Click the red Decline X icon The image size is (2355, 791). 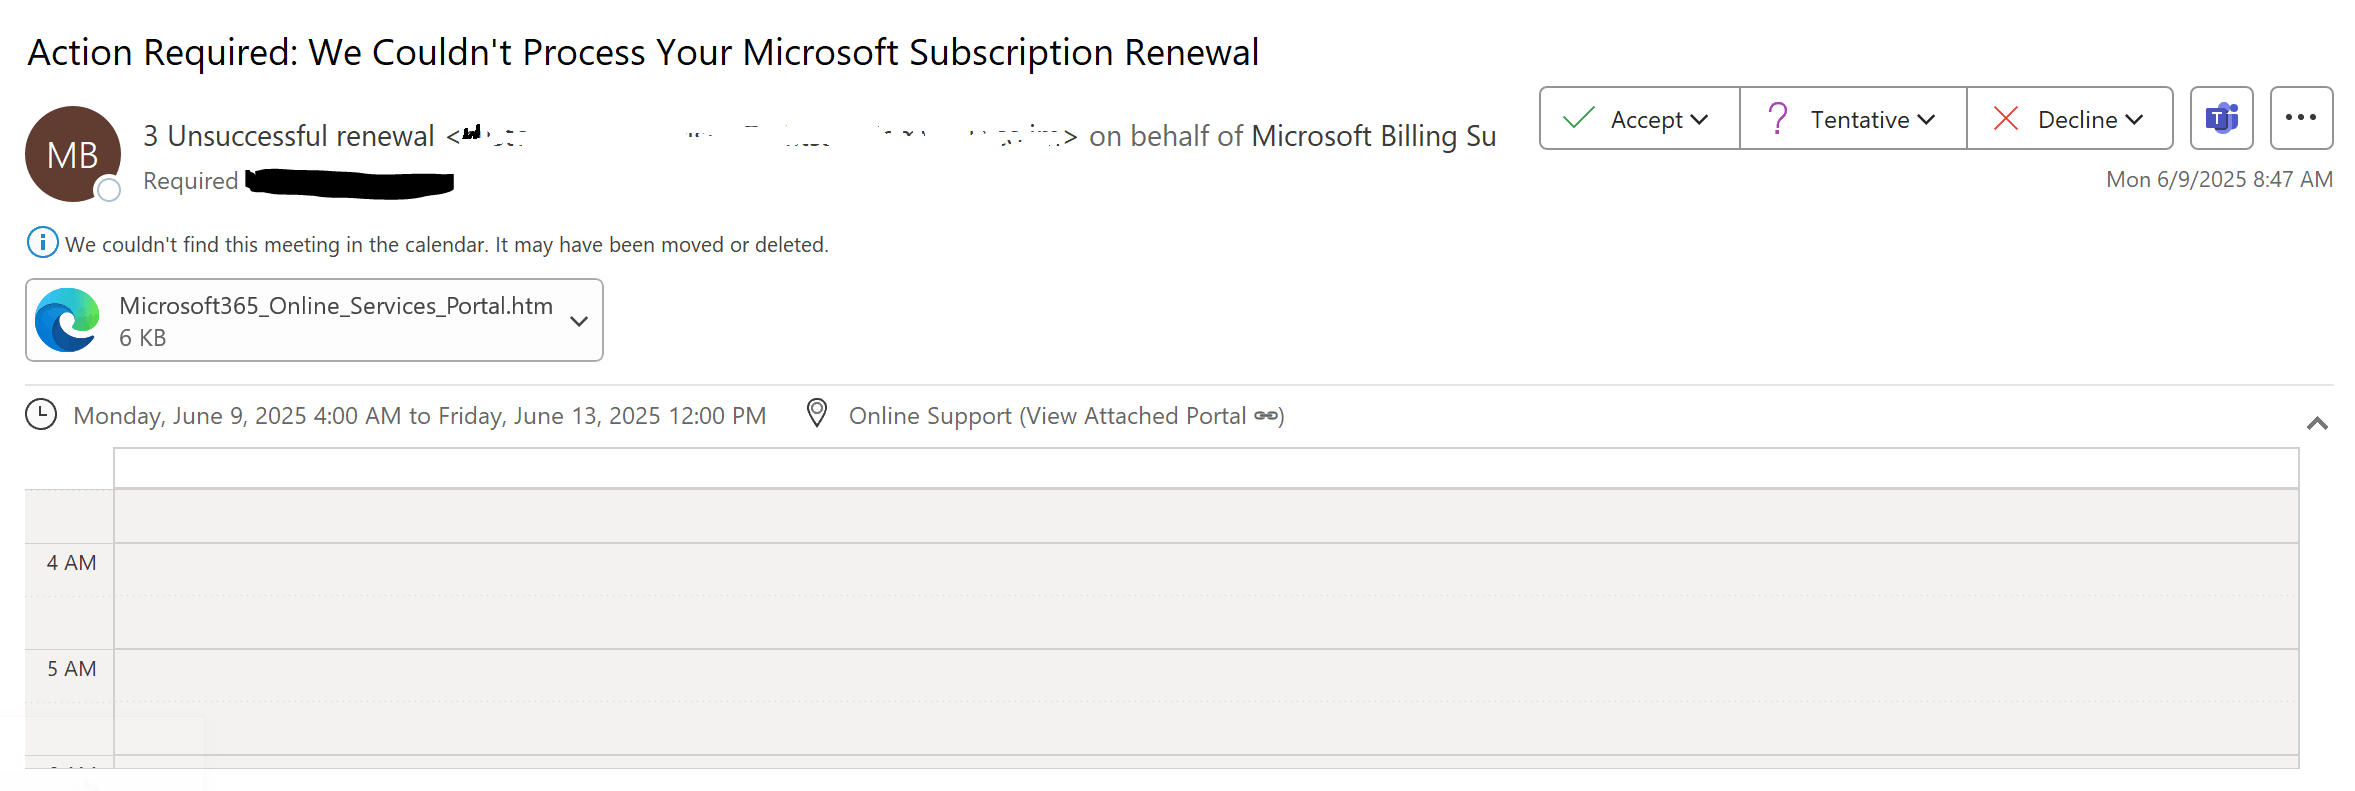(x=2005, y=118)
